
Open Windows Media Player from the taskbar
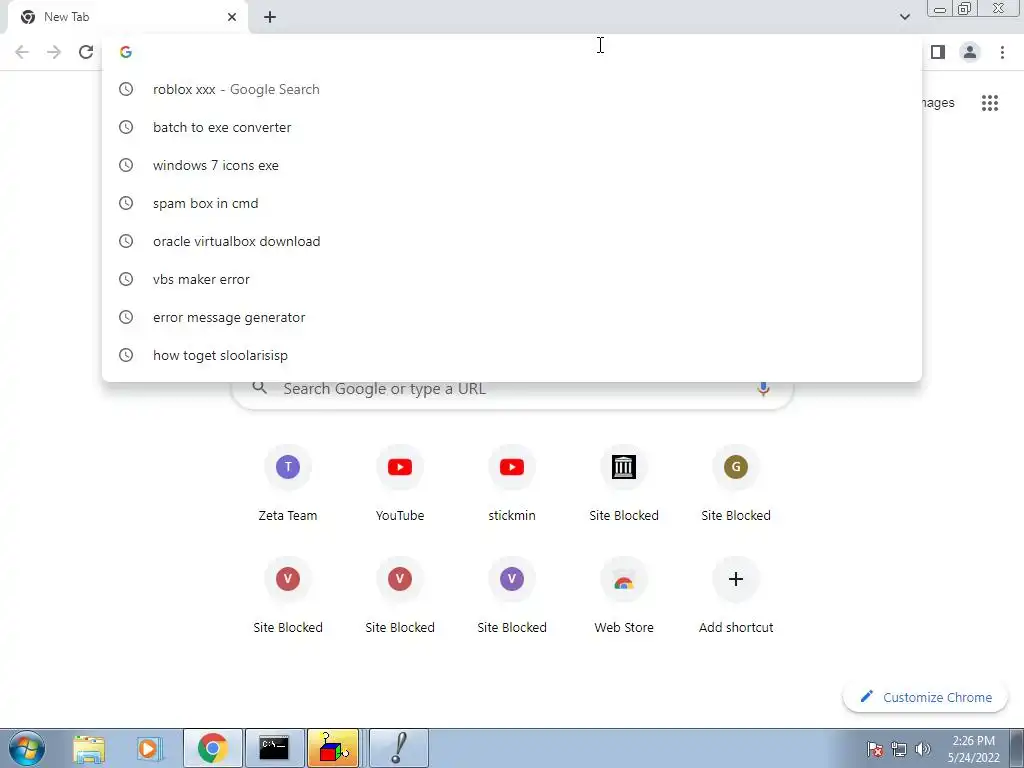pyautogui.click(x=149, y=748)
